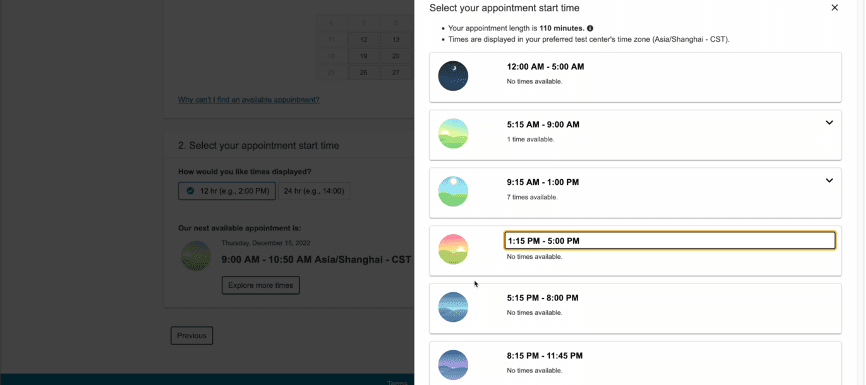
Task: Expand the 5:15 AM - 9:00 AM chevron
Action: point(829,123)
